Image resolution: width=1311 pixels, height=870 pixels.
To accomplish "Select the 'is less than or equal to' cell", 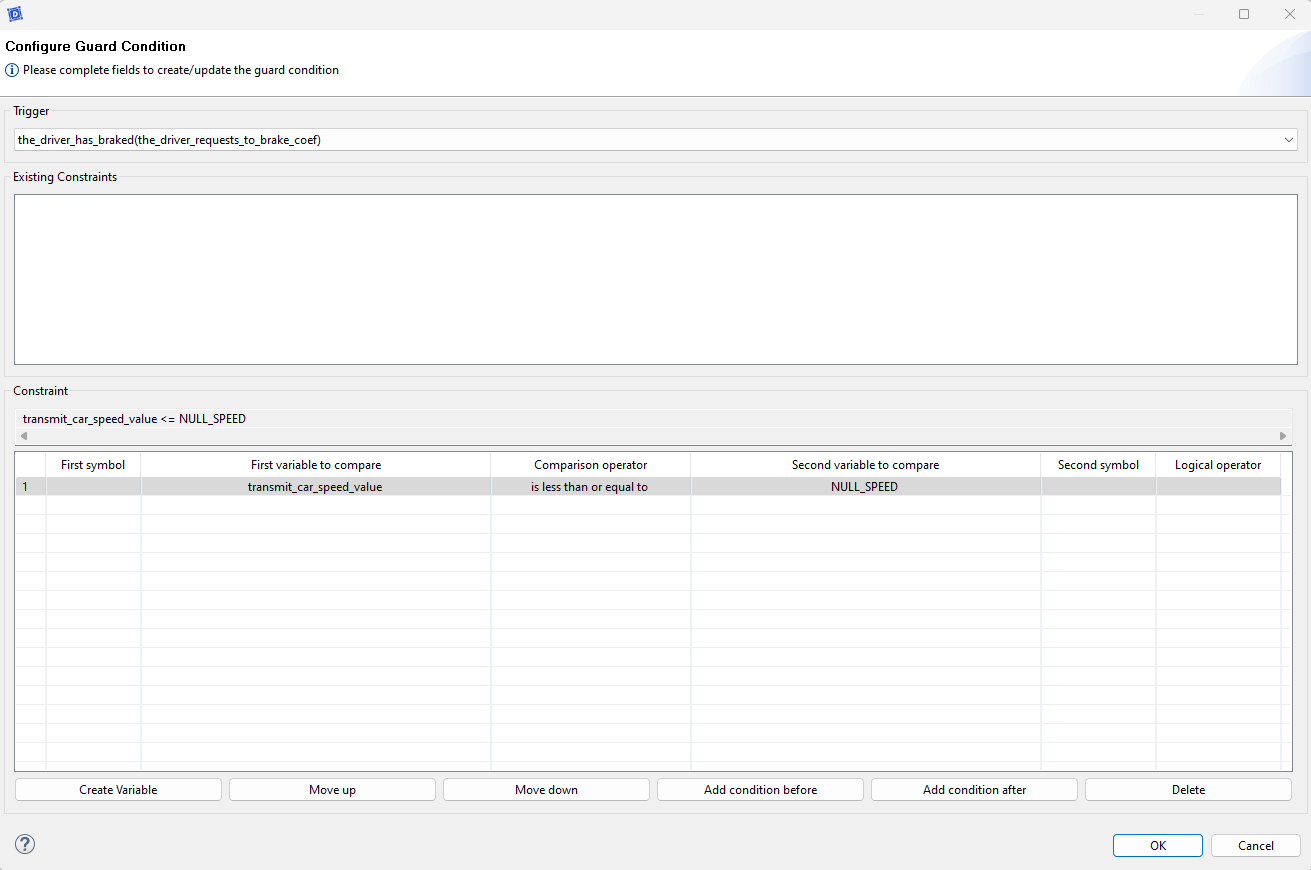I will (591, 487).
